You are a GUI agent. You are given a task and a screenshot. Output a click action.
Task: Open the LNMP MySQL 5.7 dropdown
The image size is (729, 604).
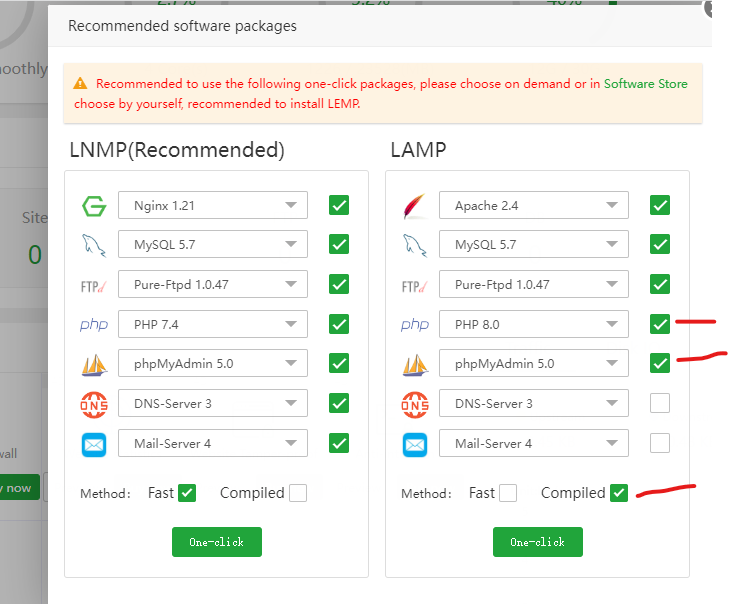(x=213, y=245)
